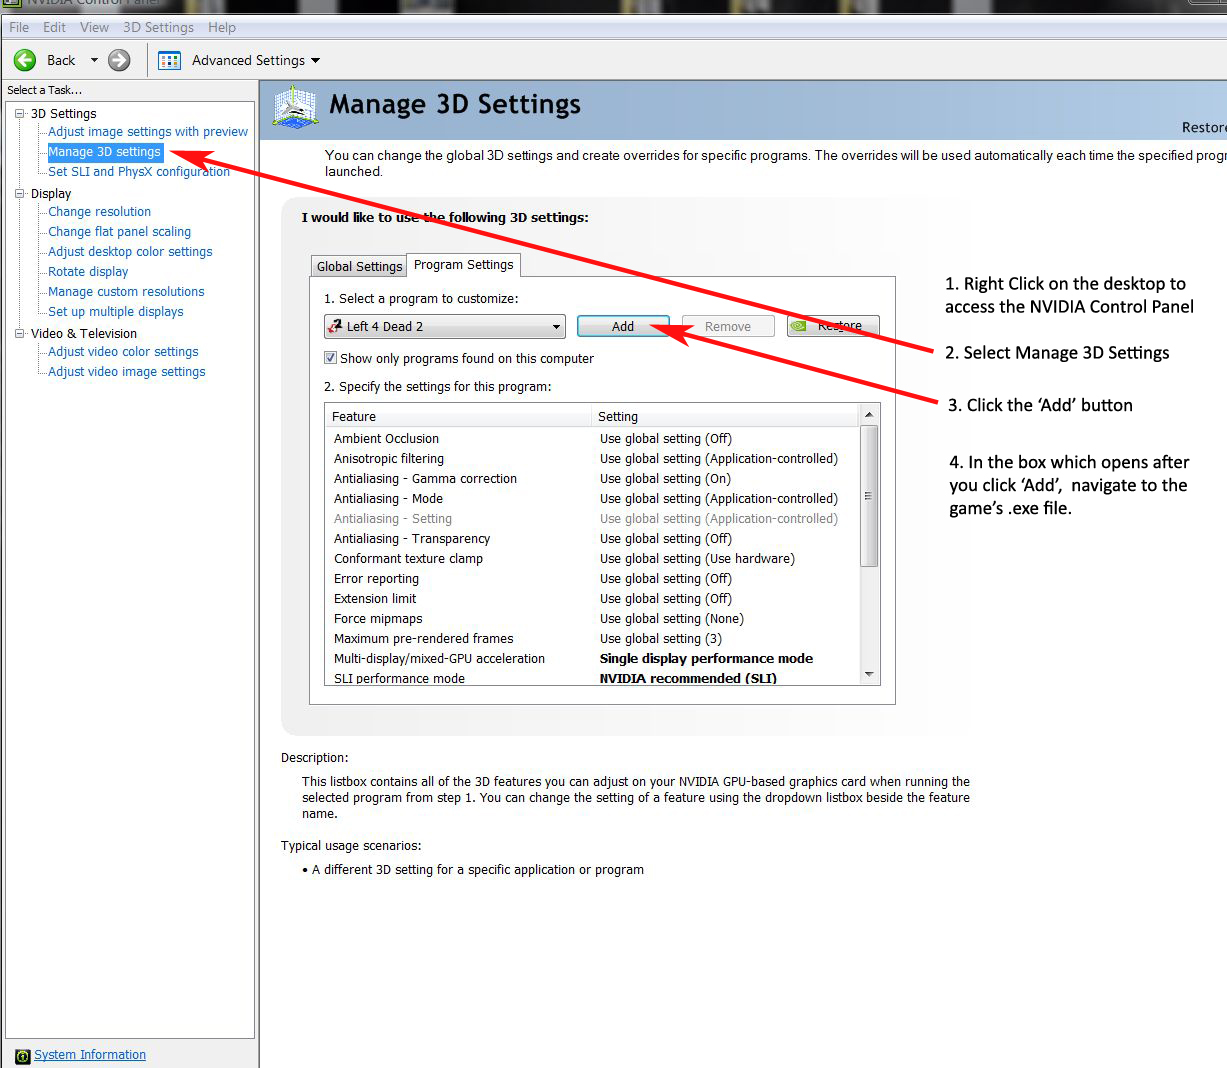Select Antialiasing - Transparency row
The height and width of the screenshot is (1068, 1227).
pyautogui.click(x=592, y=538)
